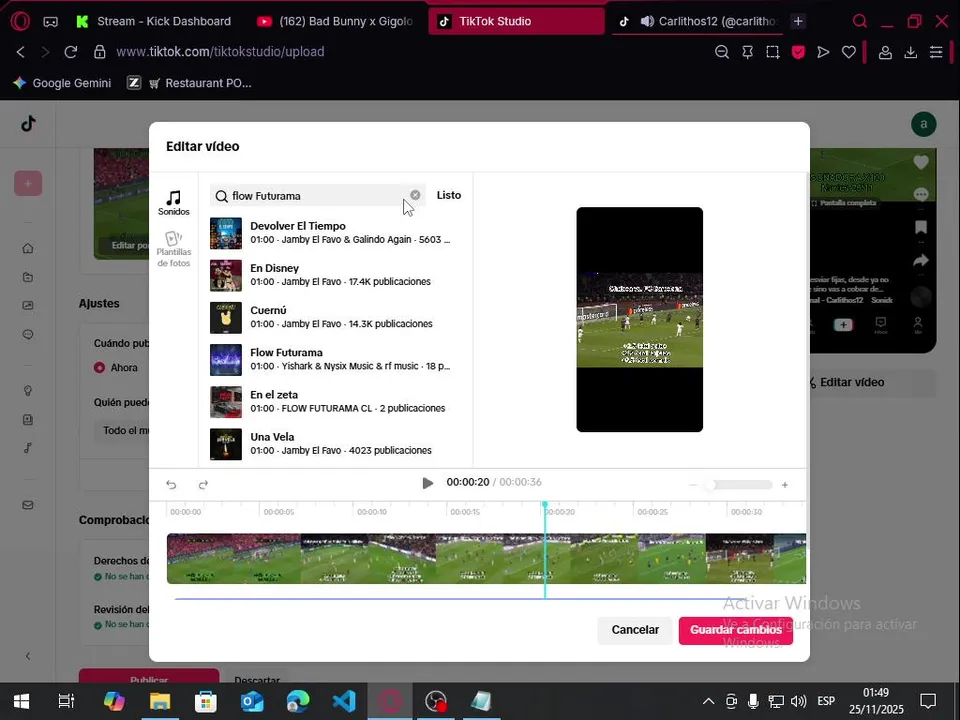This screenshot has height=720, width=960.
Task: Zoom out the timeline with minus
Action: (692, 485)
